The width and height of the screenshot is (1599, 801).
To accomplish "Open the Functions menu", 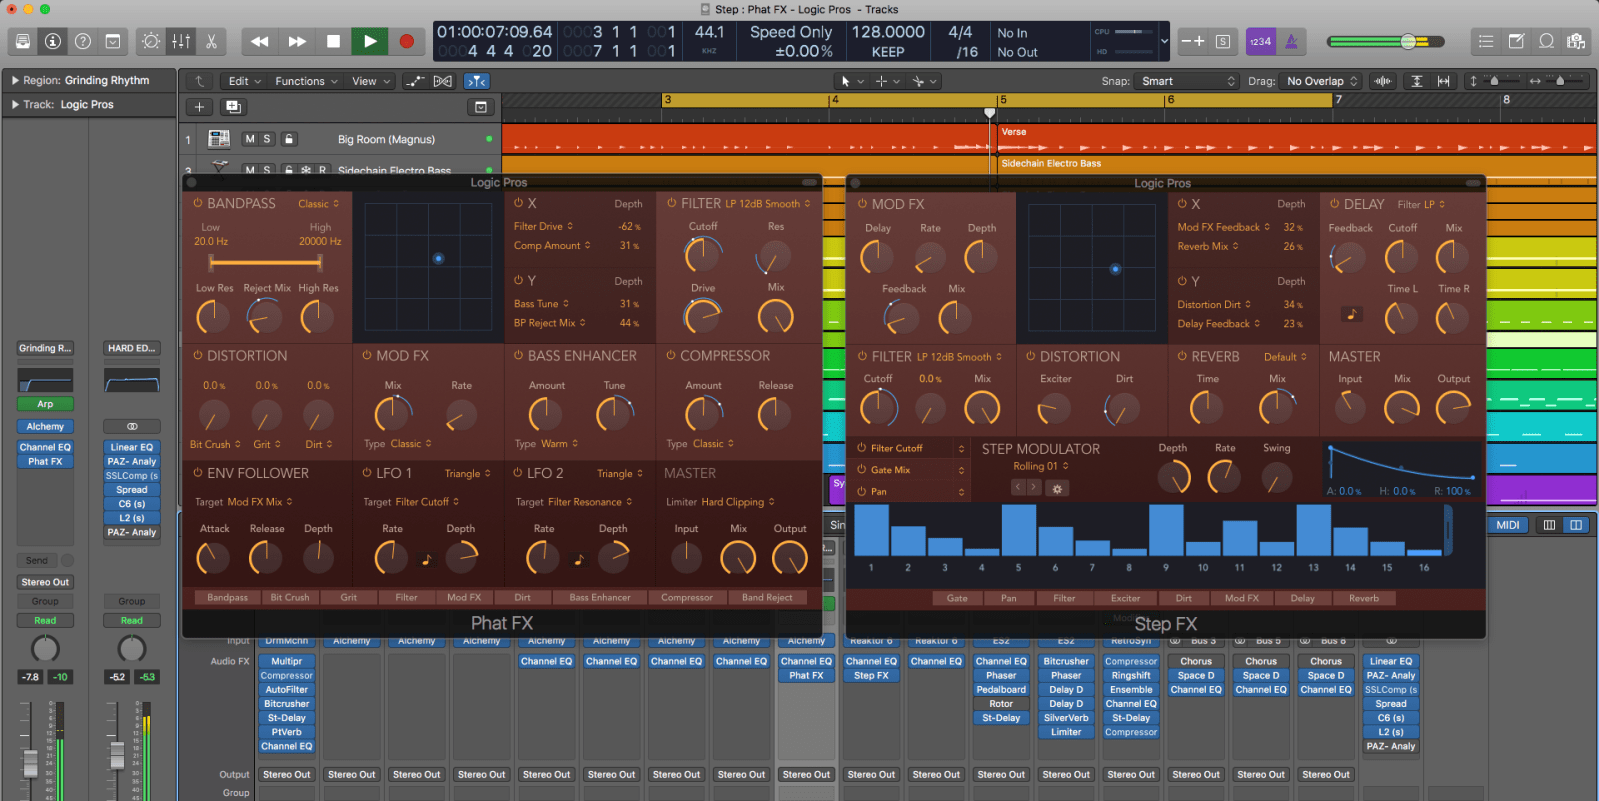I will tap(305, 81).
